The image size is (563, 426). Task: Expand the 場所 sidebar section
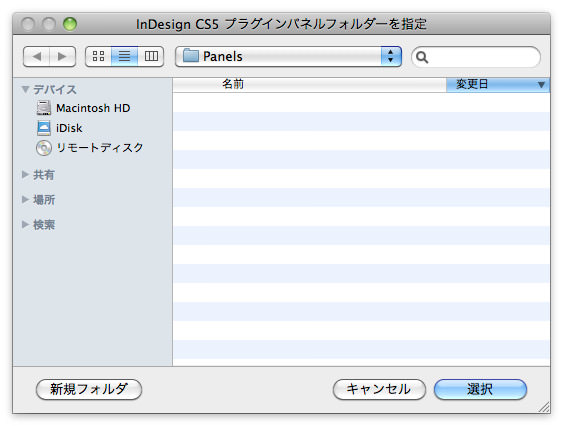[x=25, y=199]
